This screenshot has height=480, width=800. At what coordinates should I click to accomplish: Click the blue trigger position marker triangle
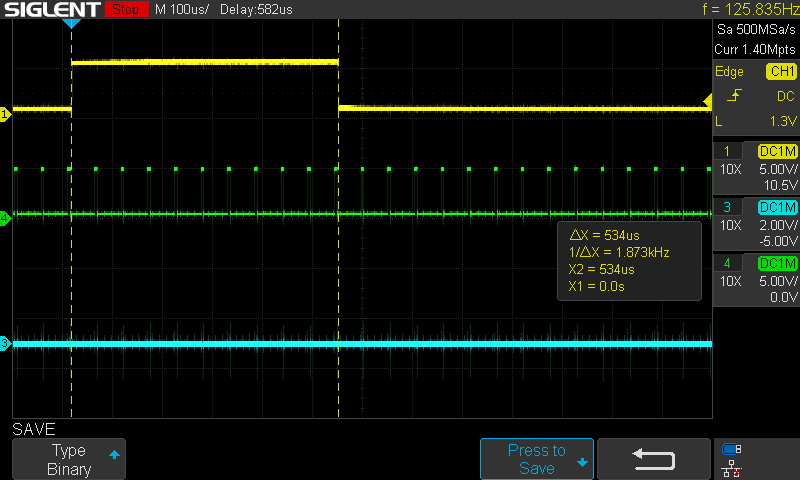pos(71,22)
